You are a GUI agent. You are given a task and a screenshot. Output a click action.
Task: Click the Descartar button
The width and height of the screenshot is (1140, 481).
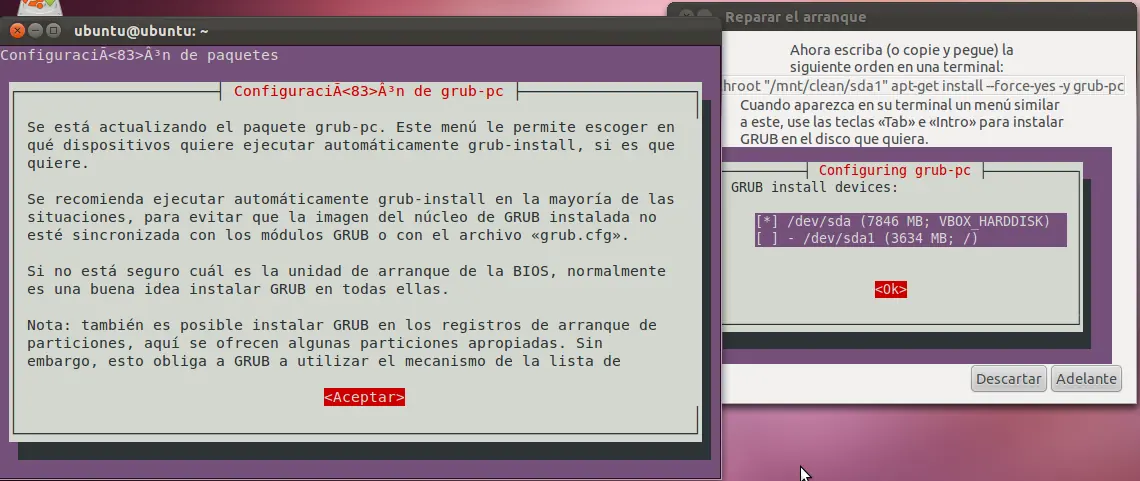[x=1008, y=379]
